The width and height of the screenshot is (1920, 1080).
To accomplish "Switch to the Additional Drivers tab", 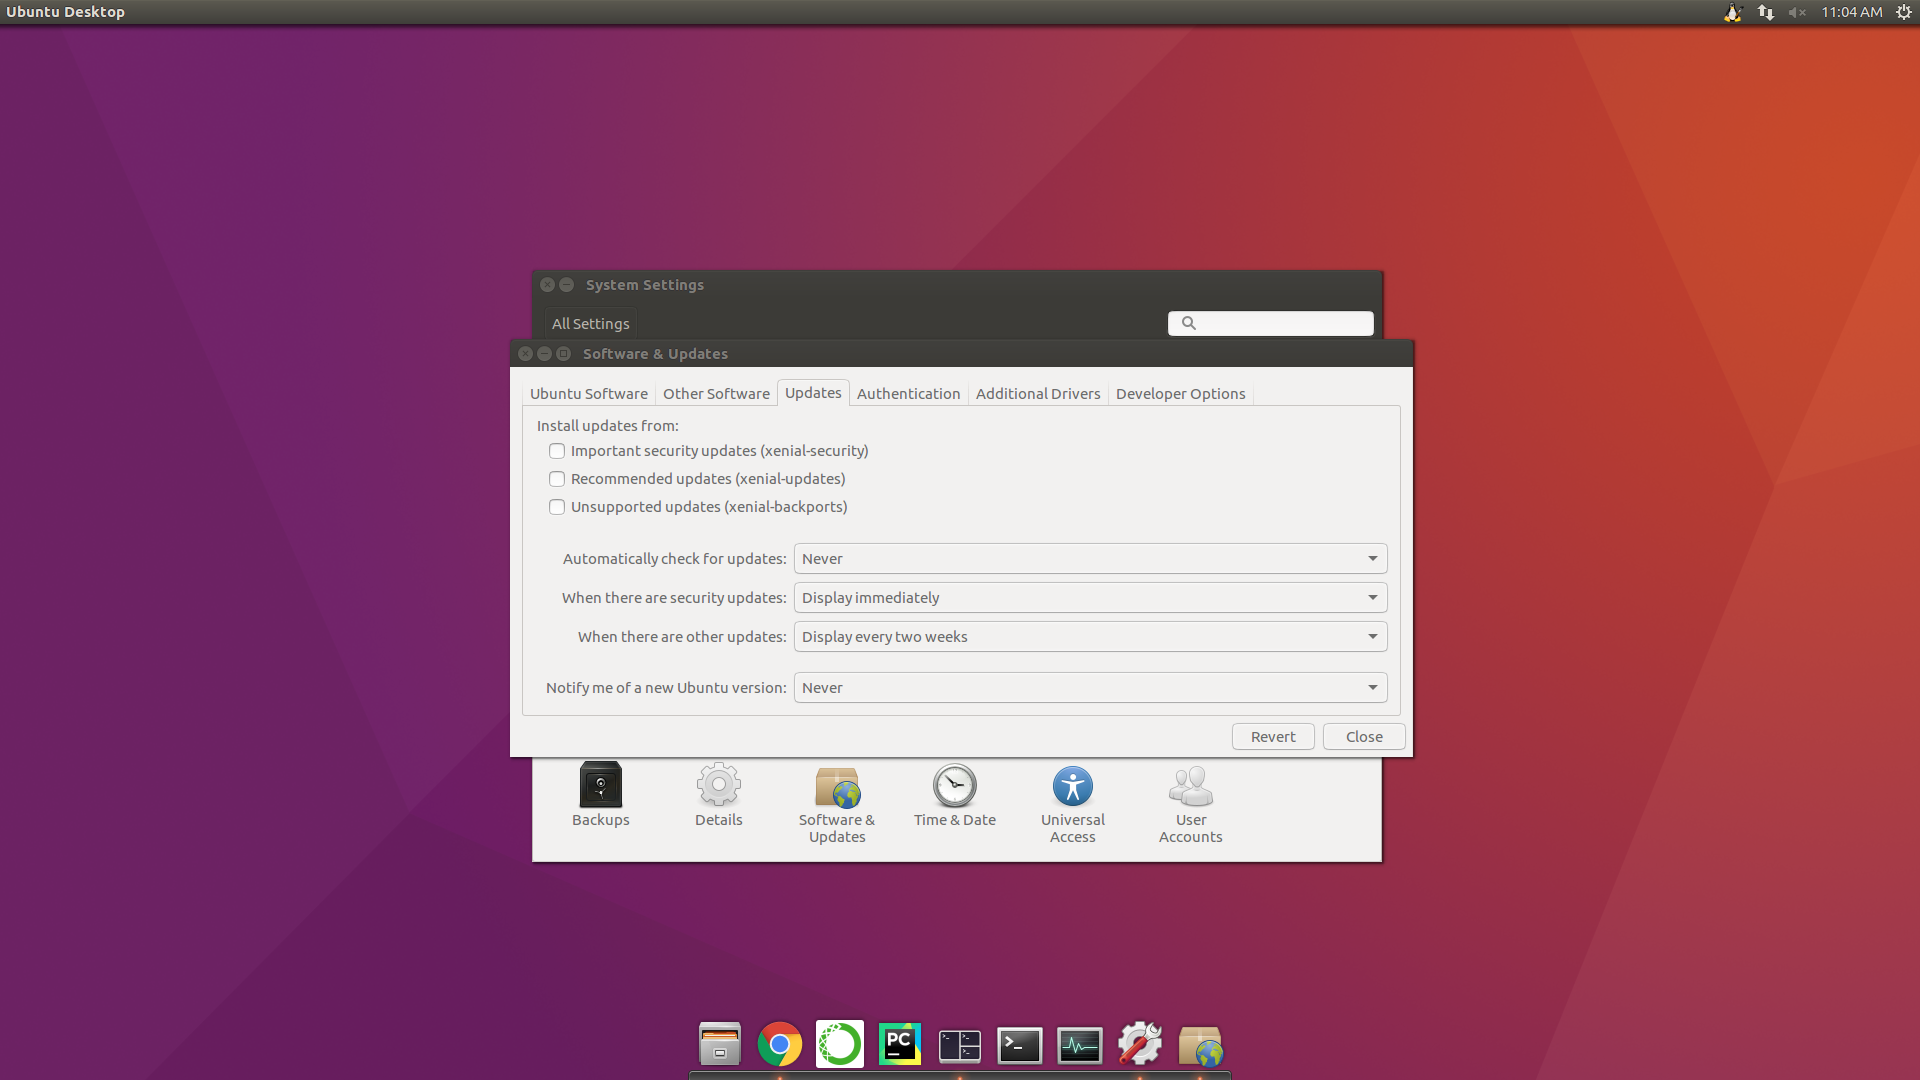I will 1038,394.
